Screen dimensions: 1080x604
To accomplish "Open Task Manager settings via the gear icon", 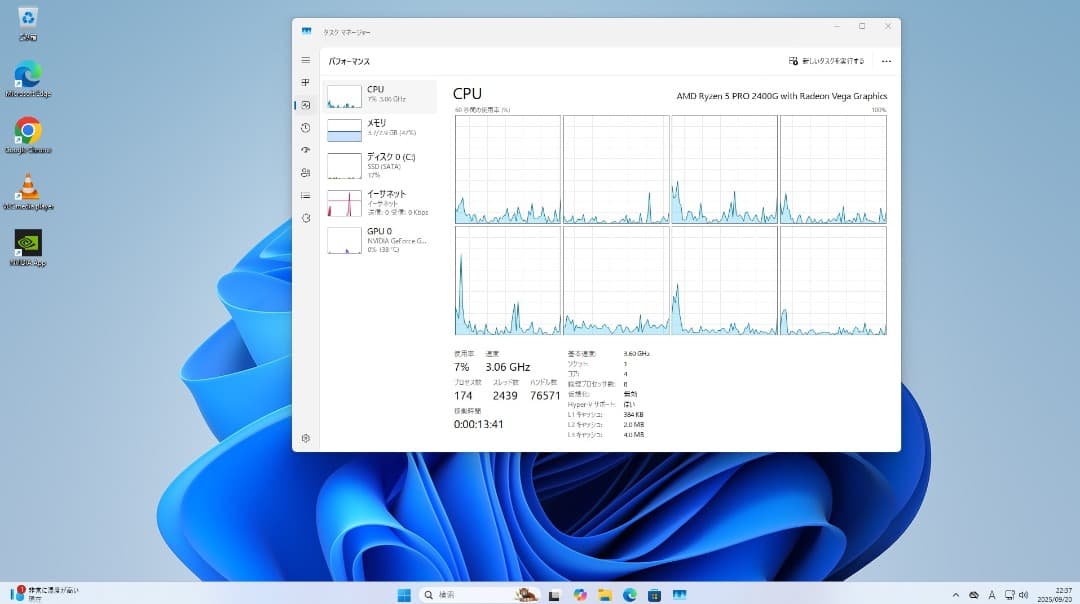I will click(306, 438).
